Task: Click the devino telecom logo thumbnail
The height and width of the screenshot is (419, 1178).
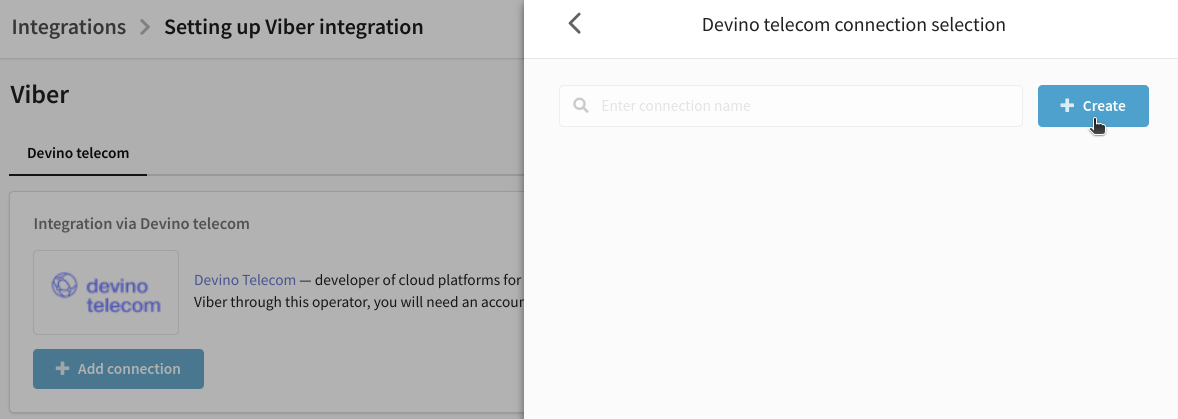Action: tap(106, 292)
